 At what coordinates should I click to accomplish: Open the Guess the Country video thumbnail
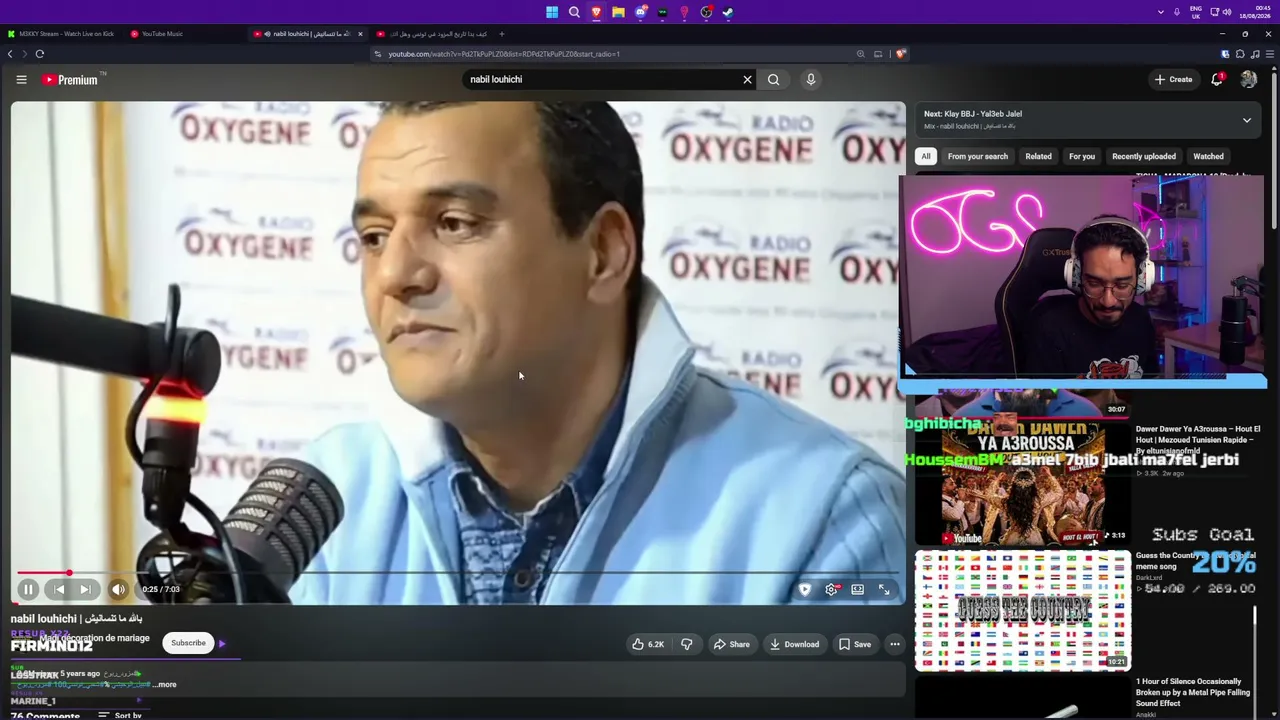pos(1023,610)
